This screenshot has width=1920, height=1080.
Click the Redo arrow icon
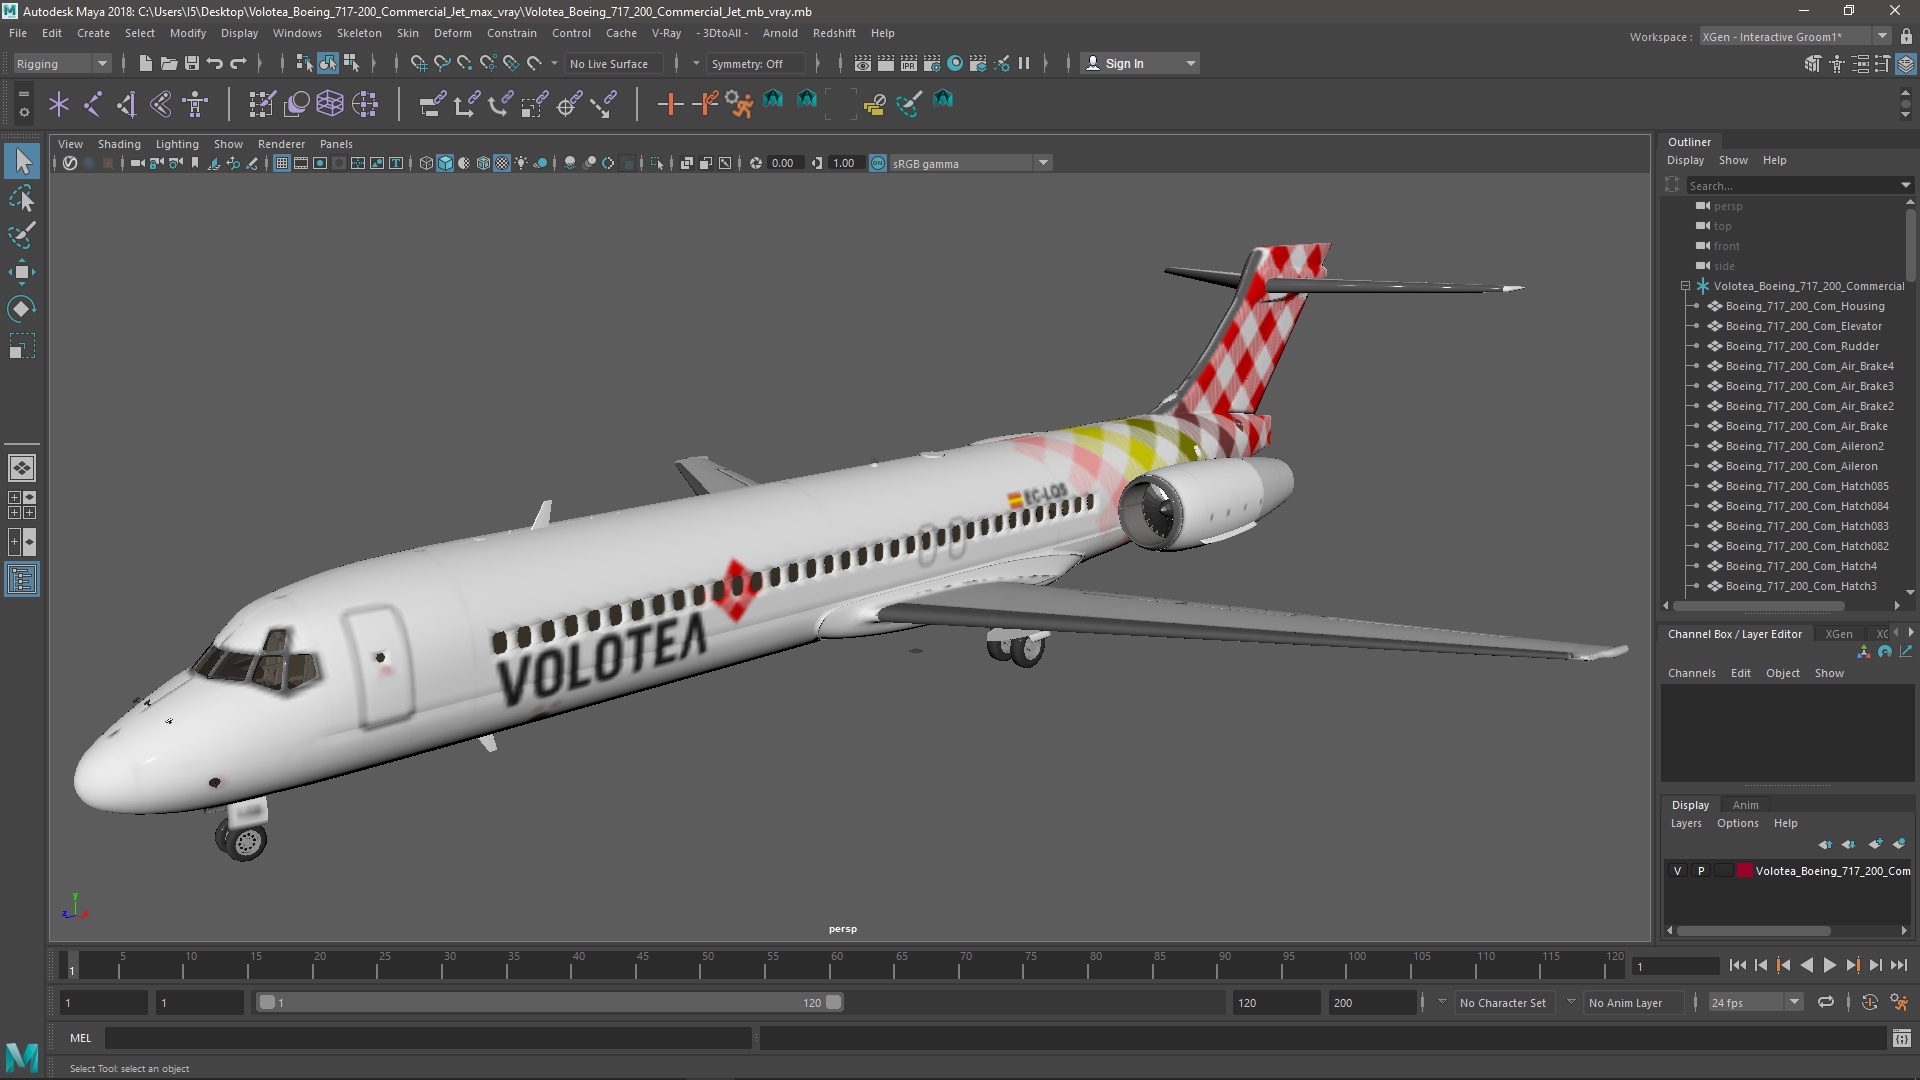[x=238, y=63]
